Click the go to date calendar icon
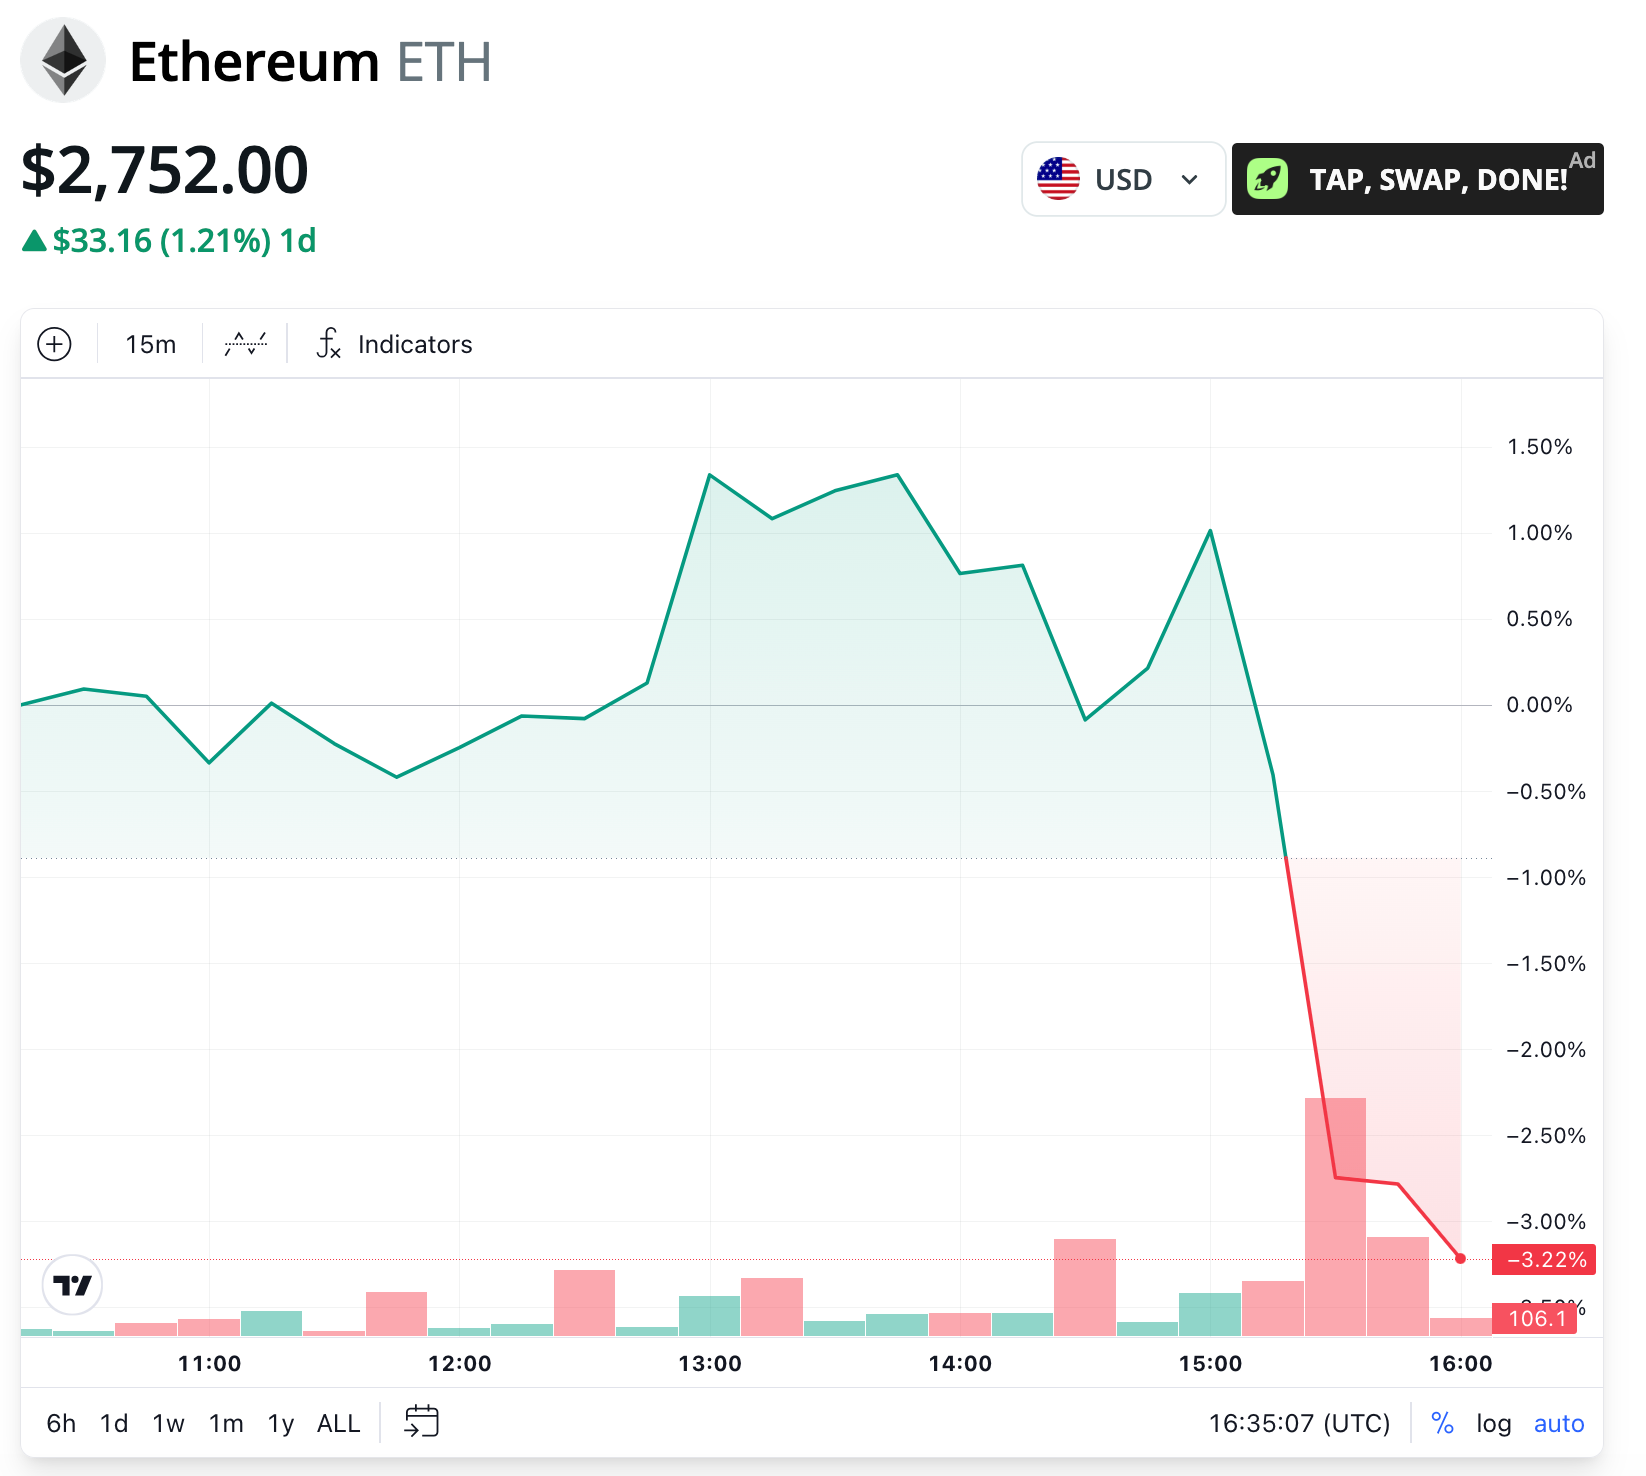This screenshot has width=1646, height=1476. point(421,1421)
